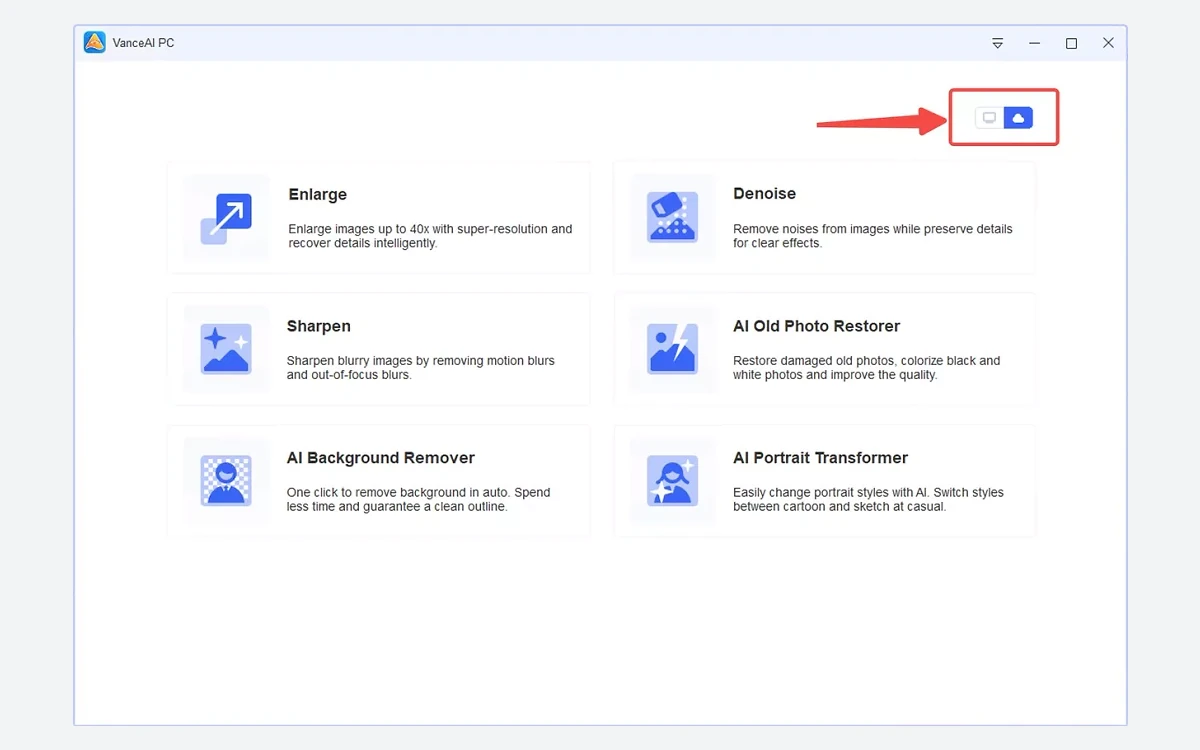The image size is (1200, 750).
Task: Select the Sharpen sparkle image icon
Action: pos(226,349)
